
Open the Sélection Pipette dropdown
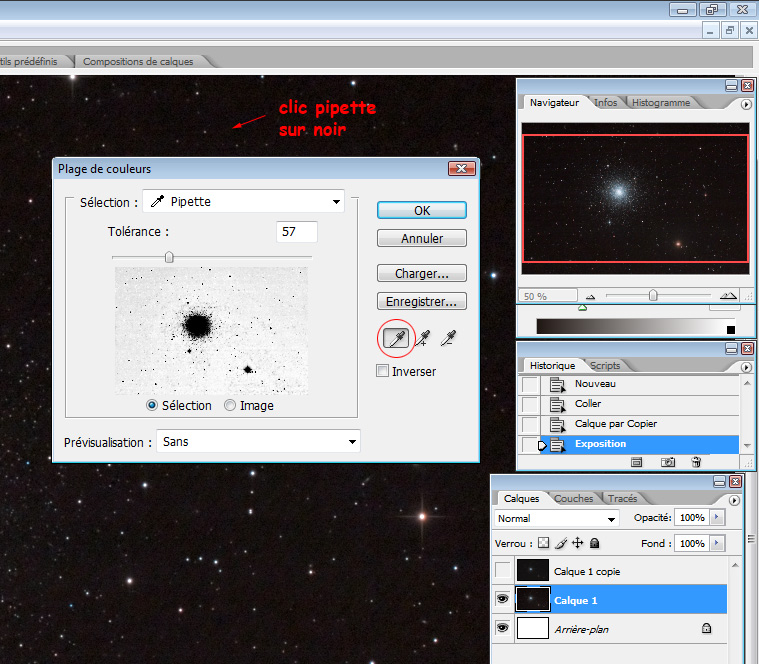tap(243, 201)
